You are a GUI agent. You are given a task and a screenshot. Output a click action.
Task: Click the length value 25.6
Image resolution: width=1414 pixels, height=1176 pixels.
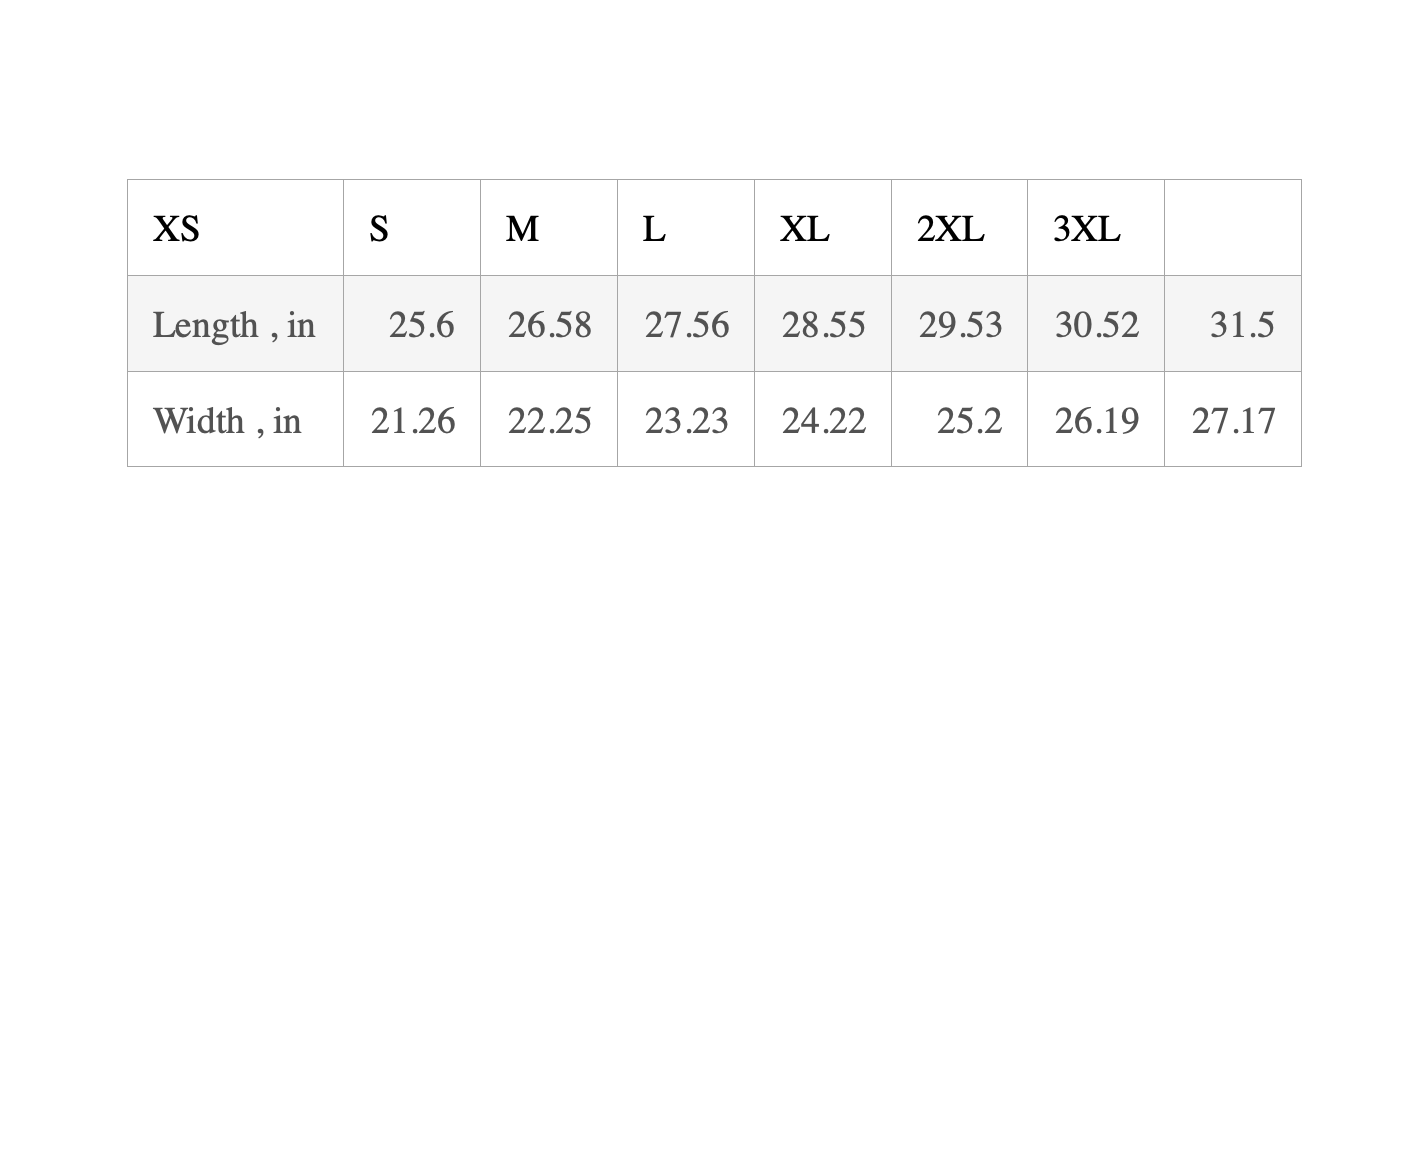421,325
